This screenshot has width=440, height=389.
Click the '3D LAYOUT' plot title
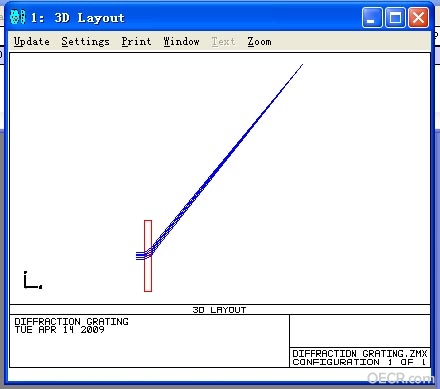[219, 310]
